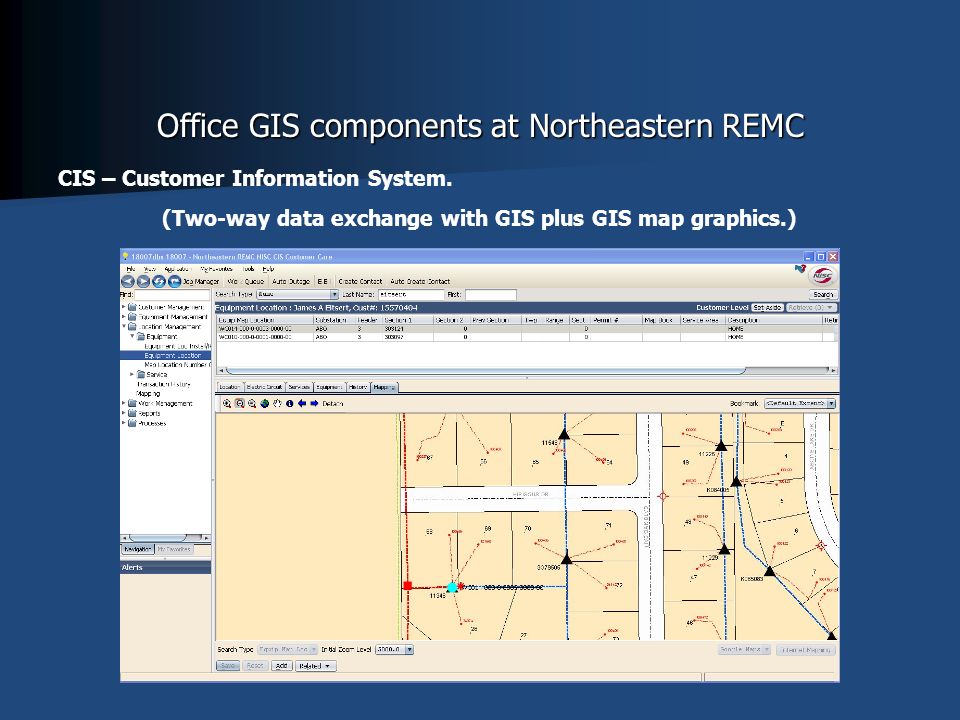Click the Set Aside button
The height and width of the screenshot is (720, 960).
click(x=768, y=307)
